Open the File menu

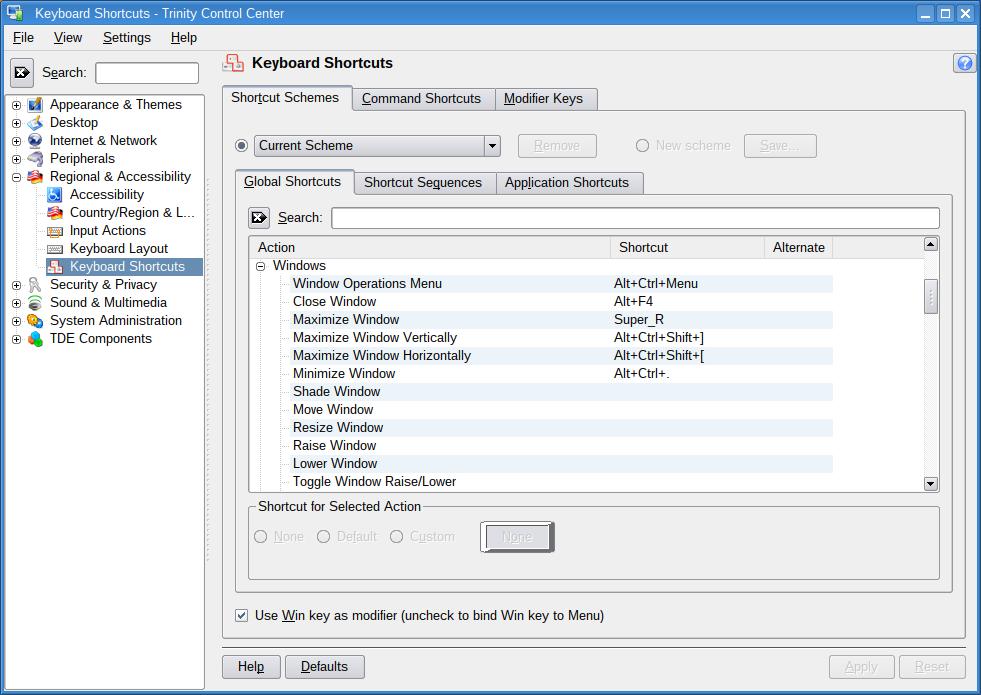(x=23, y=38)
